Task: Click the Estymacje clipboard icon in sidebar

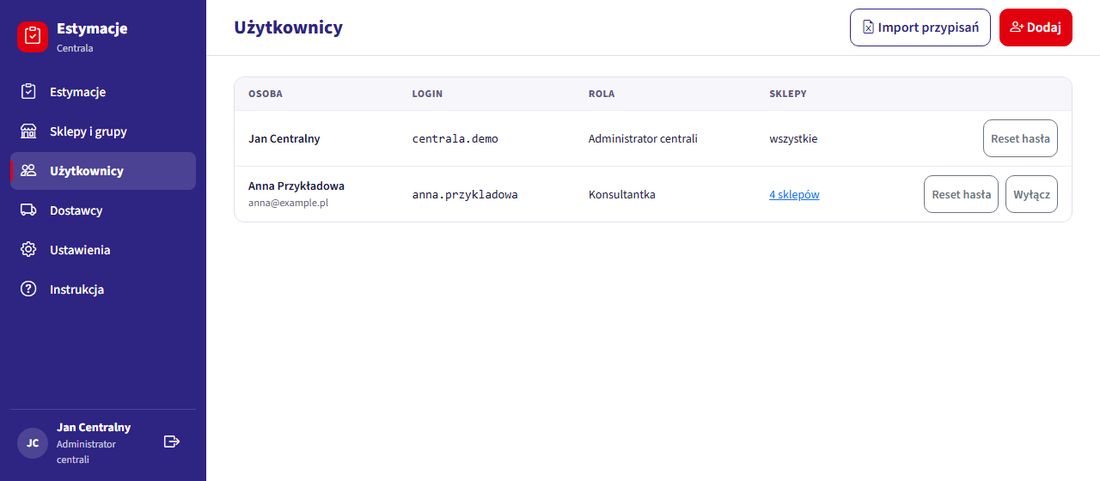Action: pos(28,92)
